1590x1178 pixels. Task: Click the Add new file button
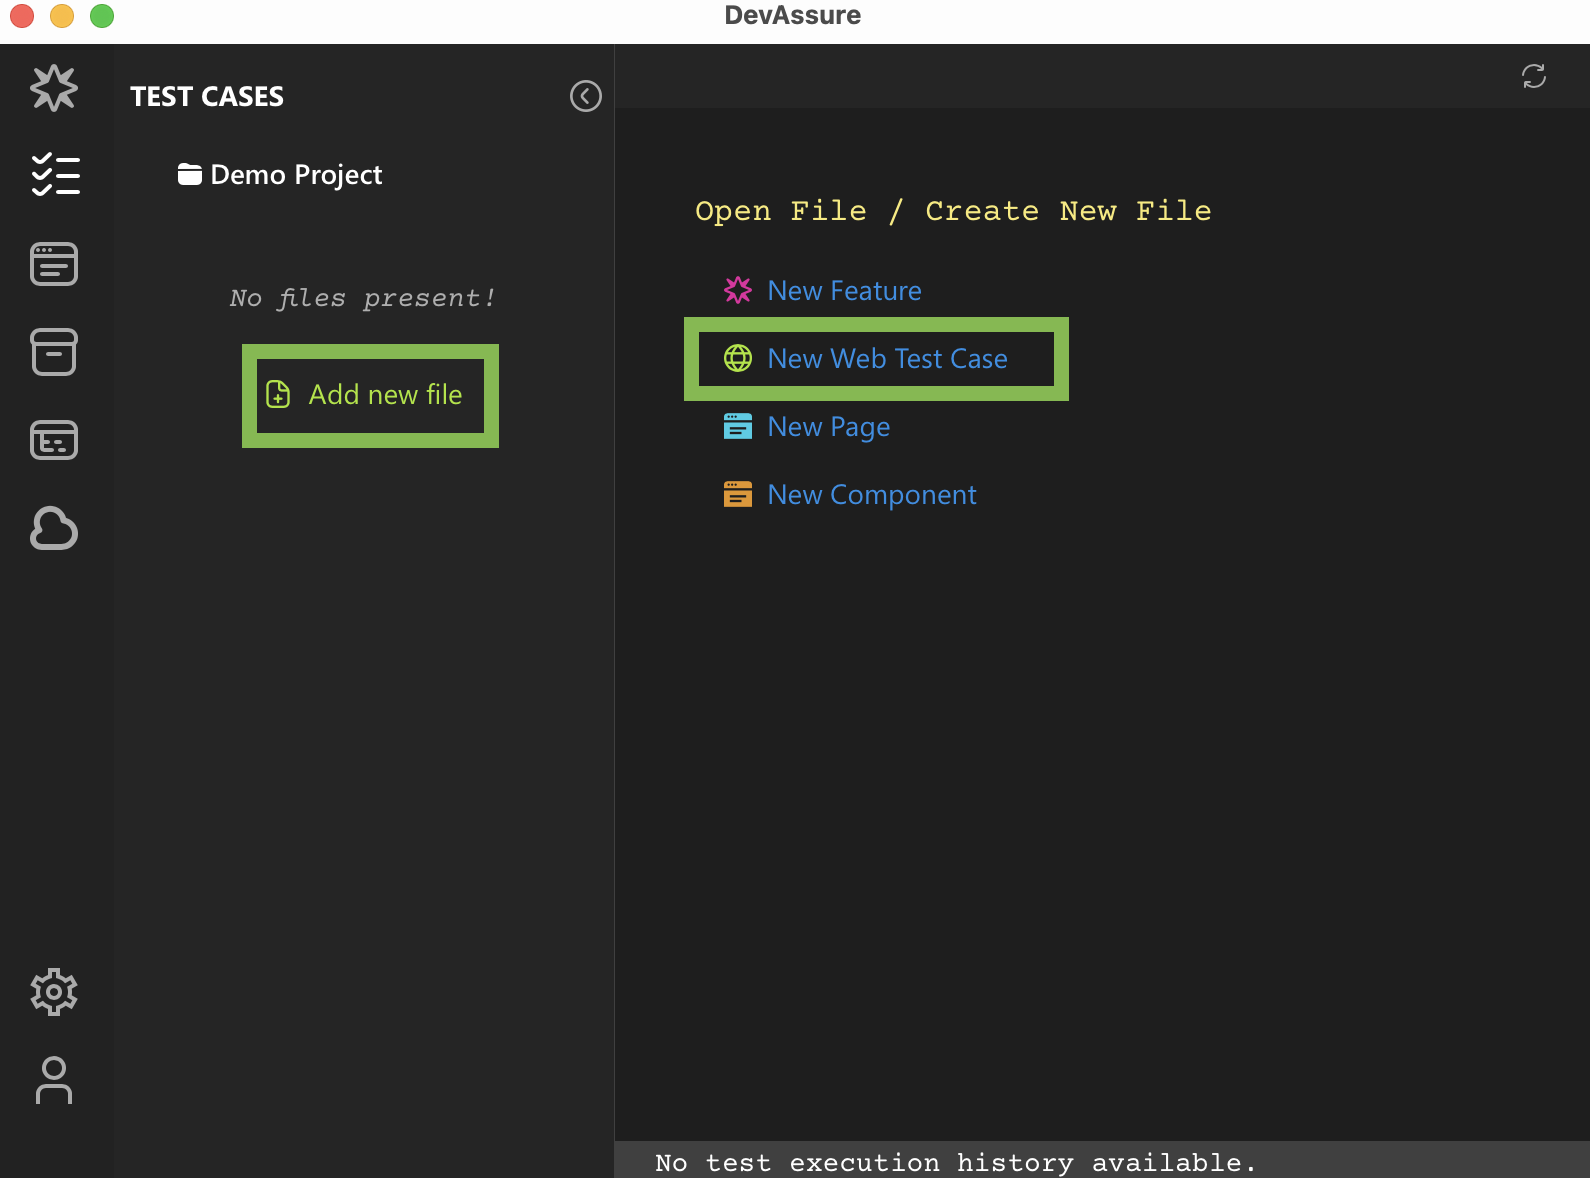[370, 395]
